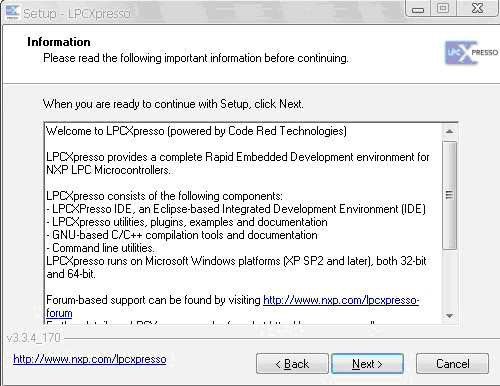The height and width of the screenshot is (386, 500).
Task: Open the nxp.com/lpcxpresso link at bottom
Action: pyautogui.click(x=90, y=359)
